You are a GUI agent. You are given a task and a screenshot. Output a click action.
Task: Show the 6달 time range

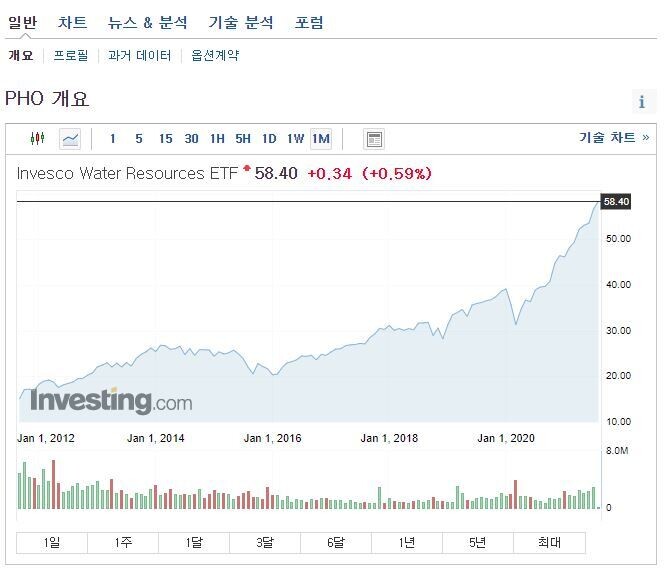[x=335, y=543]
